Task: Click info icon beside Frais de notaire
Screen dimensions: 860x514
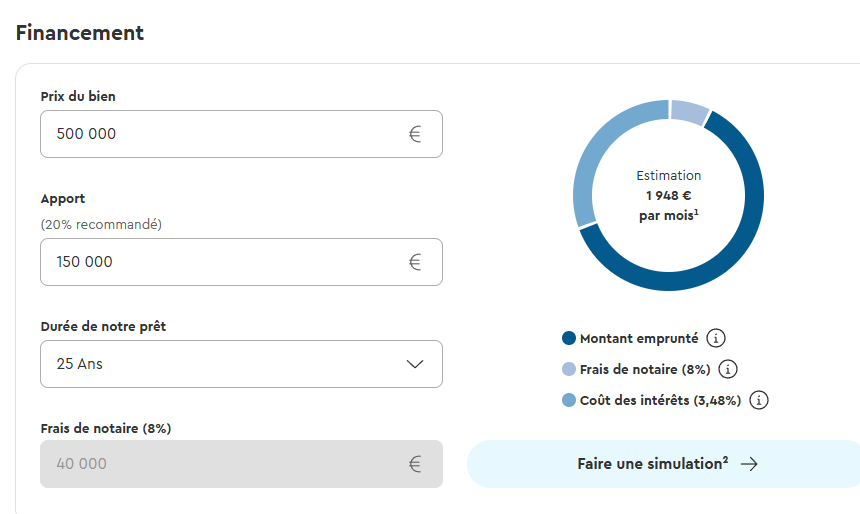Action: coord(728,369)
